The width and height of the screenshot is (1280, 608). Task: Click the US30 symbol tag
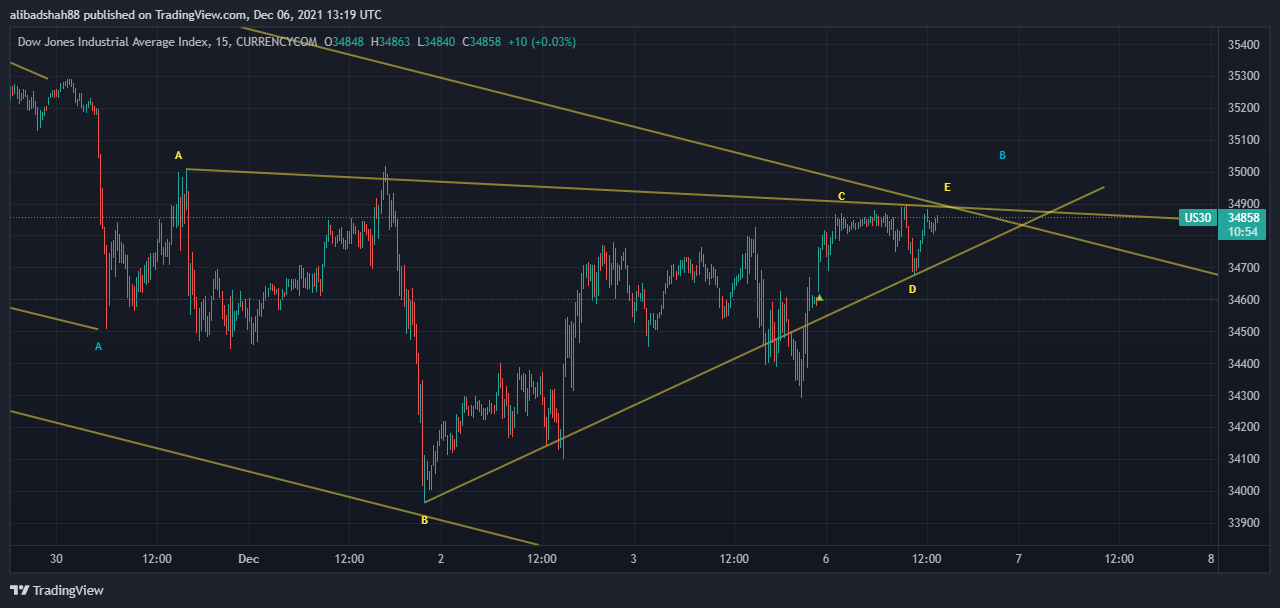[x=1197, y=217]
